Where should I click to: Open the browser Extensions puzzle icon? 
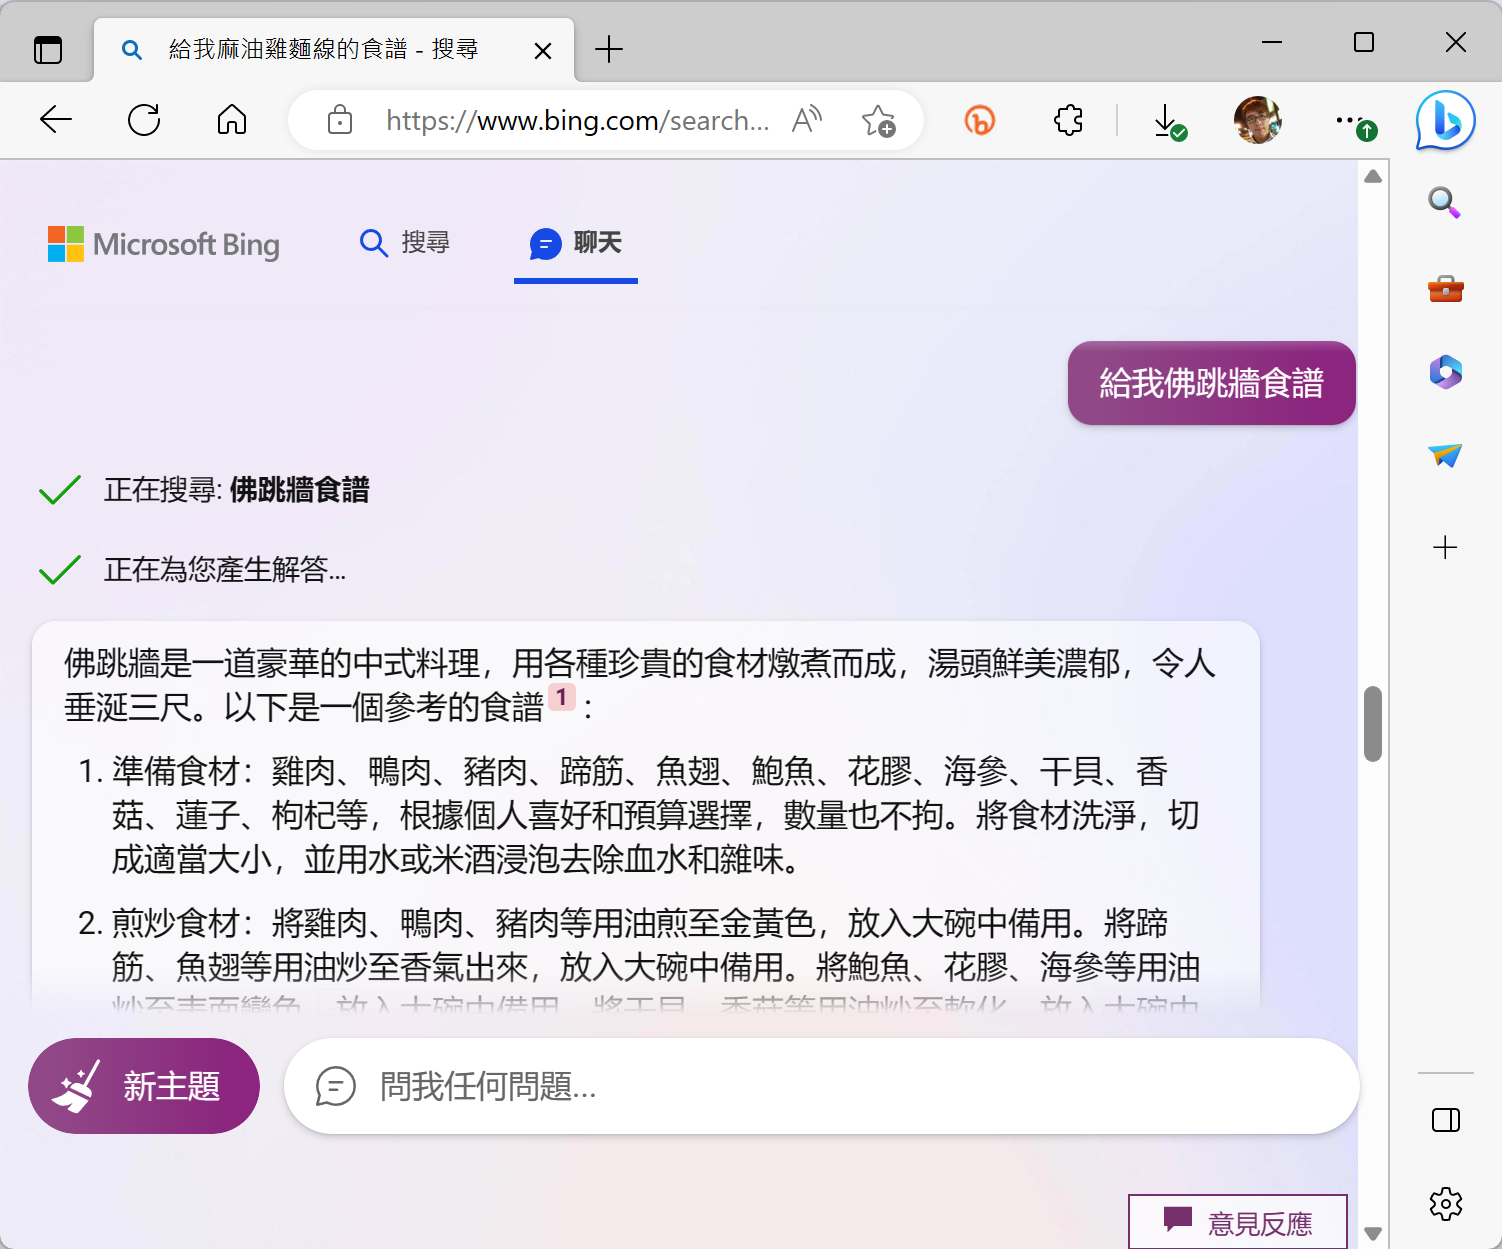tap(1068, 121)
